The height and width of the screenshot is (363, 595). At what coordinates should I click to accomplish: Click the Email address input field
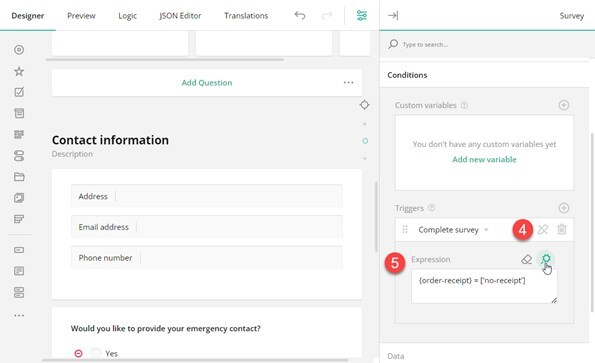pyautogui.click(x=207, y=226)
